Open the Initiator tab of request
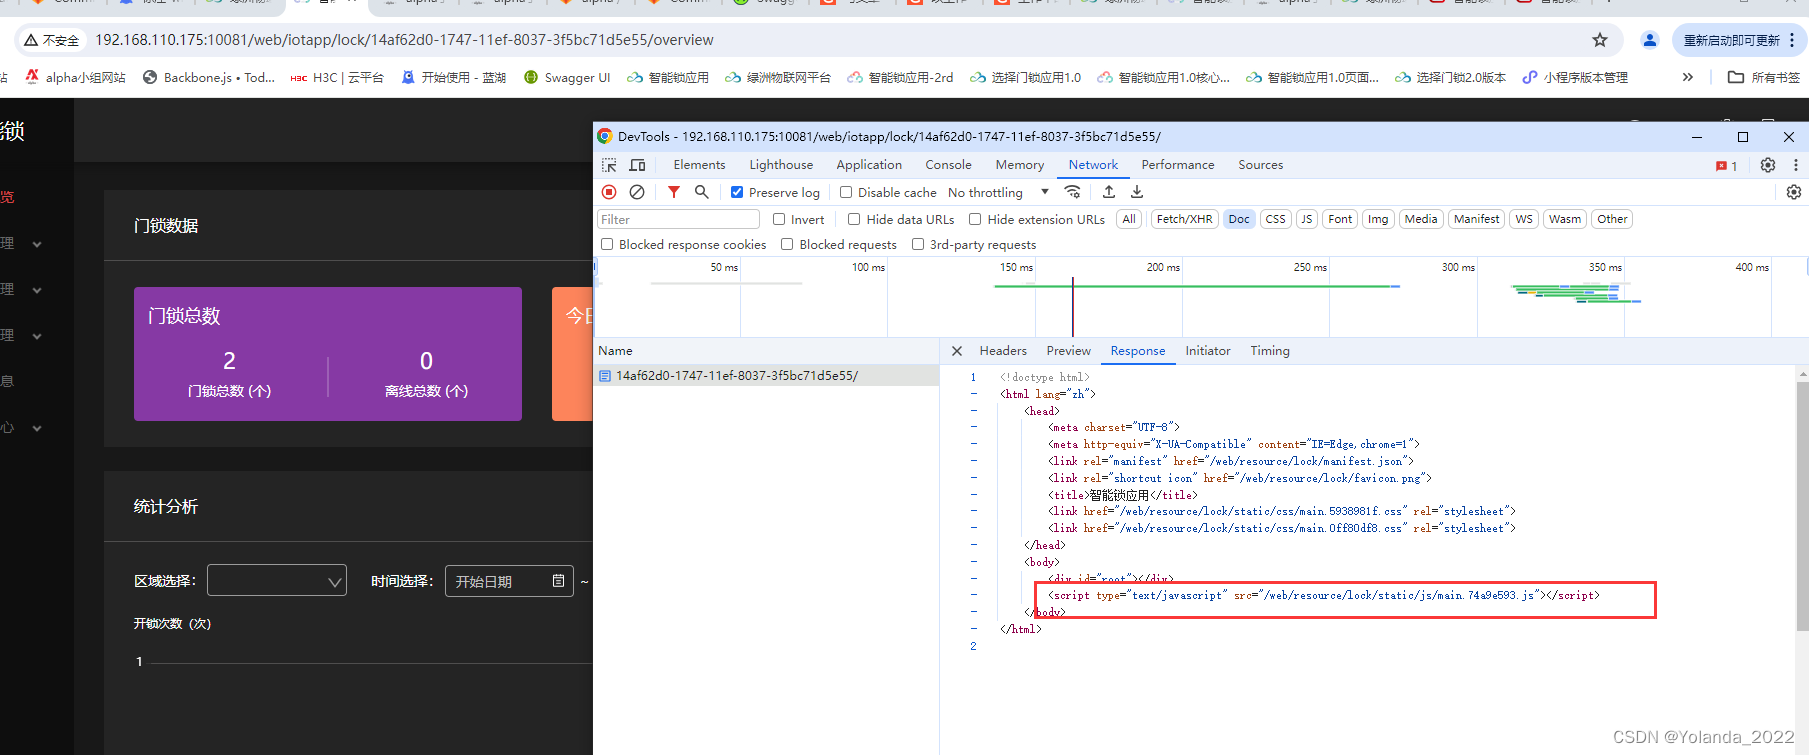This screenshot has width=1809, height=755. (1207, 351)
